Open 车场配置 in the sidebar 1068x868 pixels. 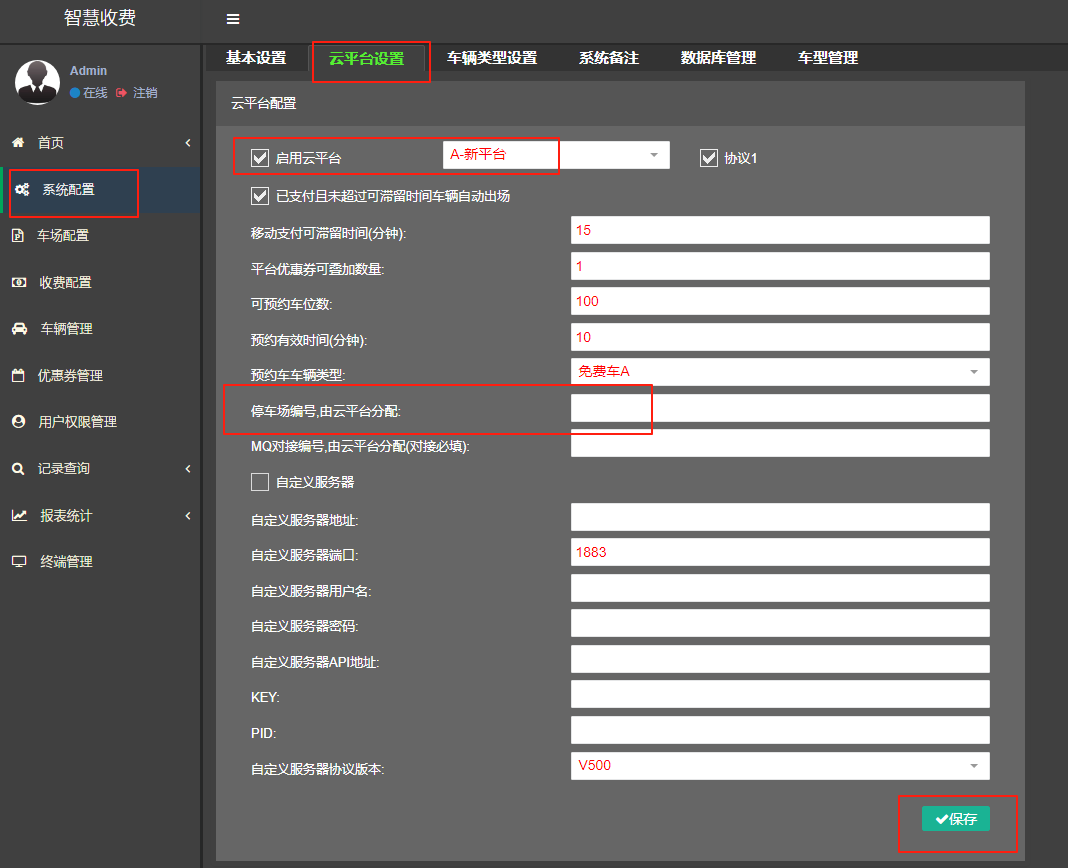(x=63, y=236)
